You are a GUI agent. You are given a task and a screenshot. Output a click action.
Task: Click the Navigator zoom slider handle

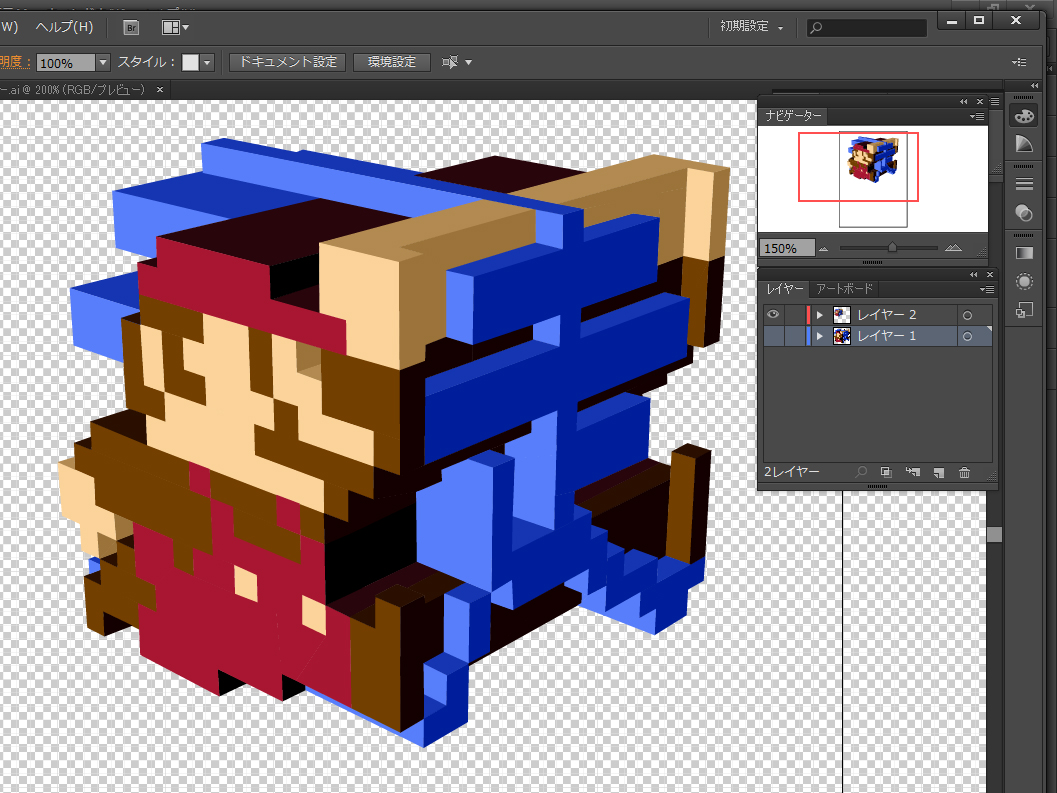(x=893, y=247)
